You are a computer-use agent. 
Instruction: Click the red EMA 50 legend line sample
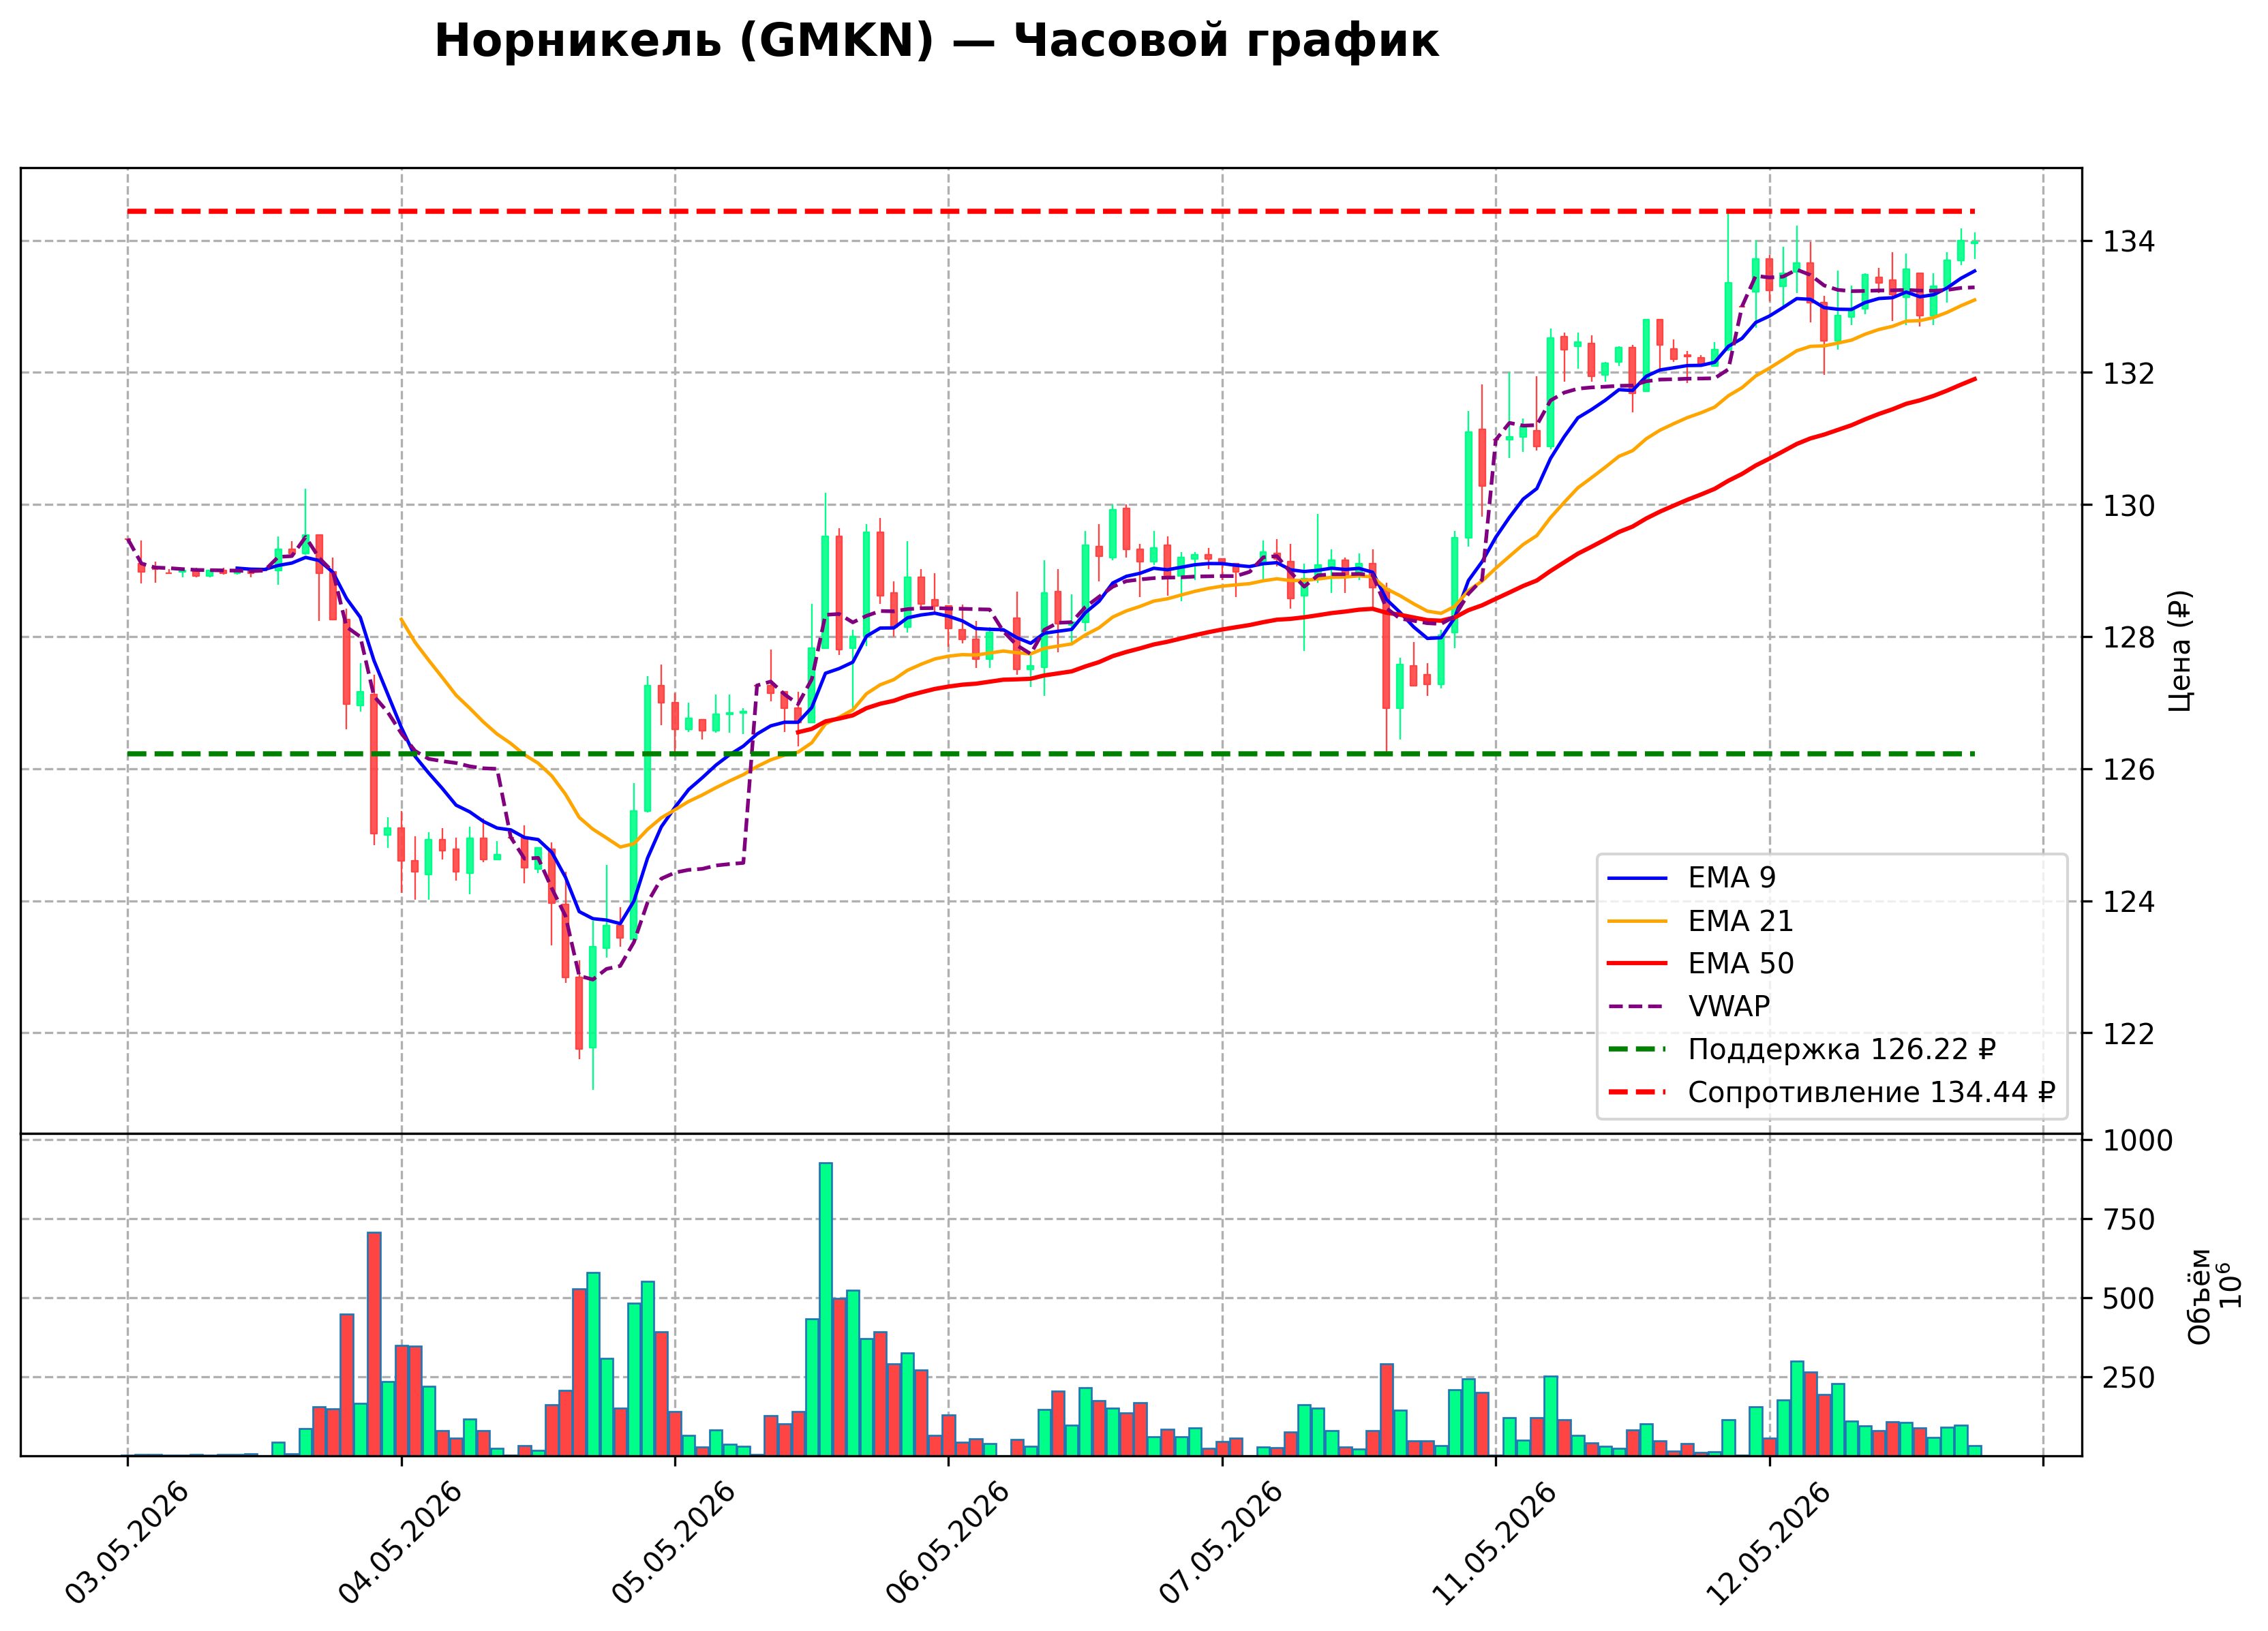(1637, 964)
